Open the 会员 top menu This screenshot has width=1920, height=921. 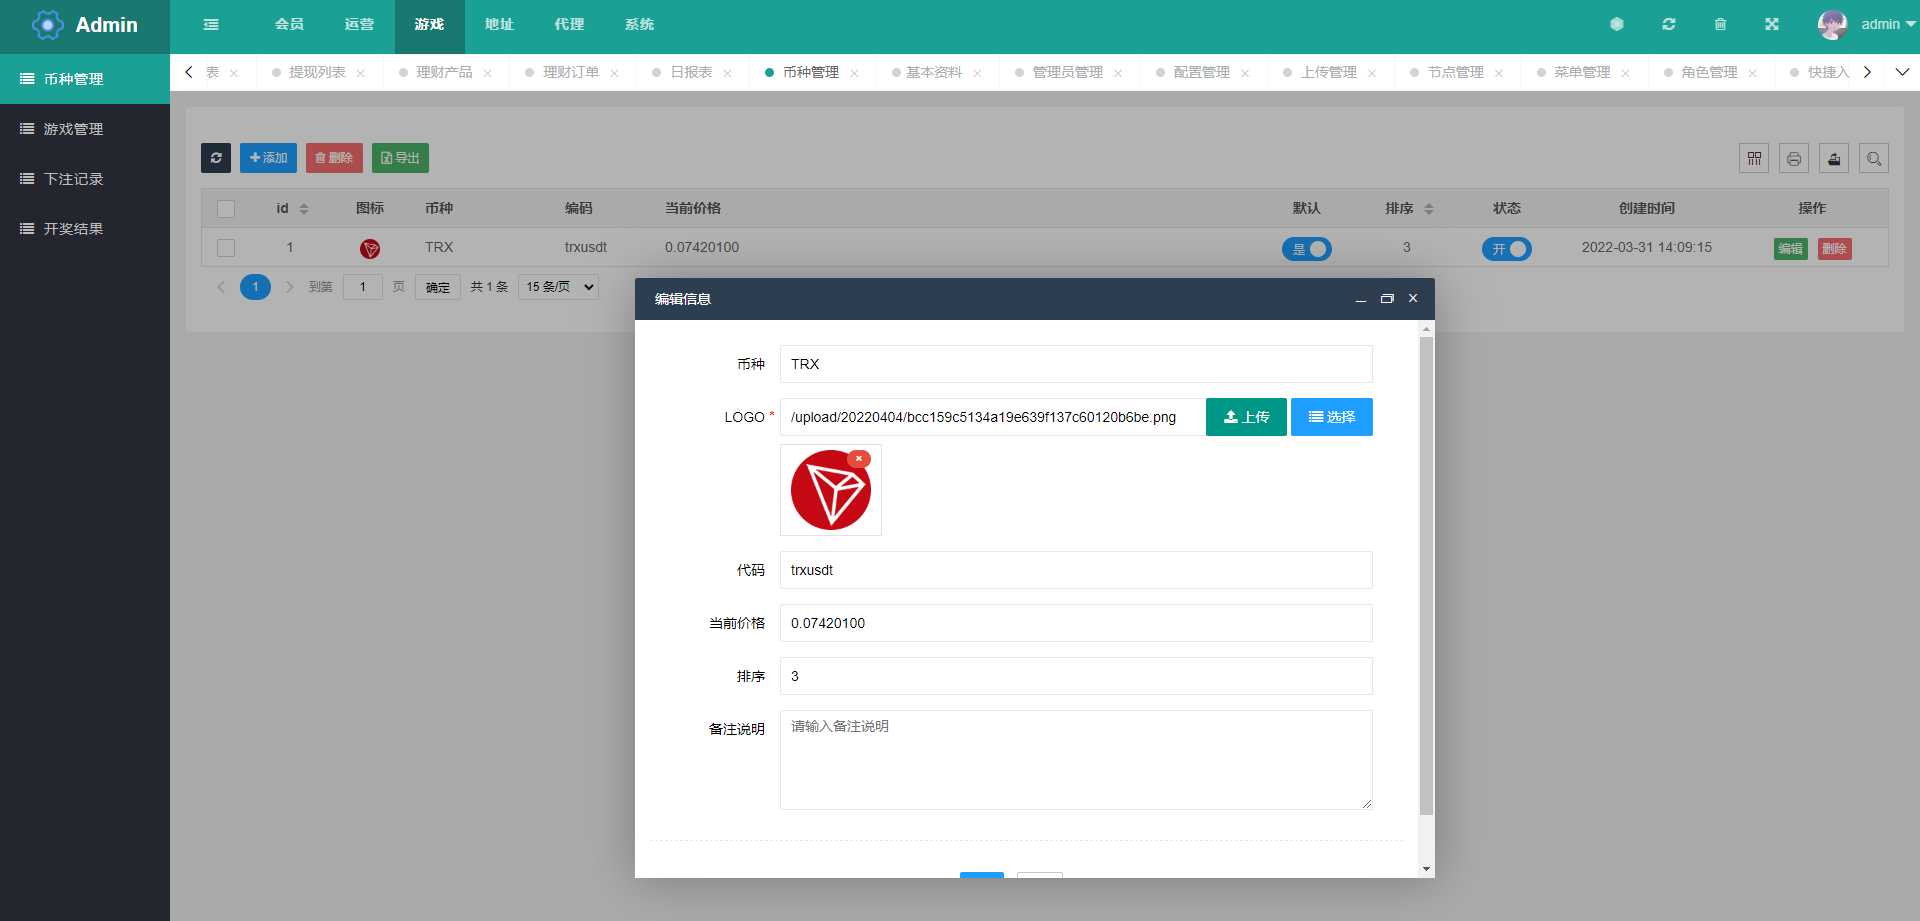coord(289,25)
